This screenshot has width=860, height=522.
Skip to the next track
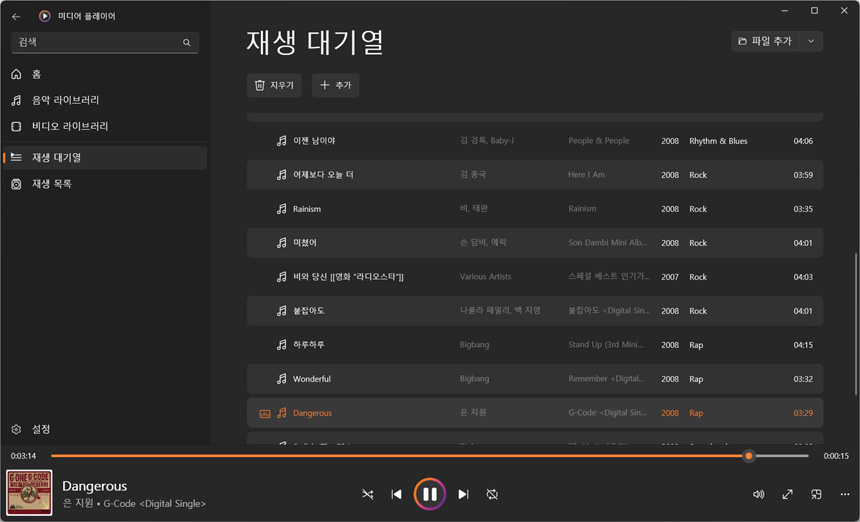point(463,494)
